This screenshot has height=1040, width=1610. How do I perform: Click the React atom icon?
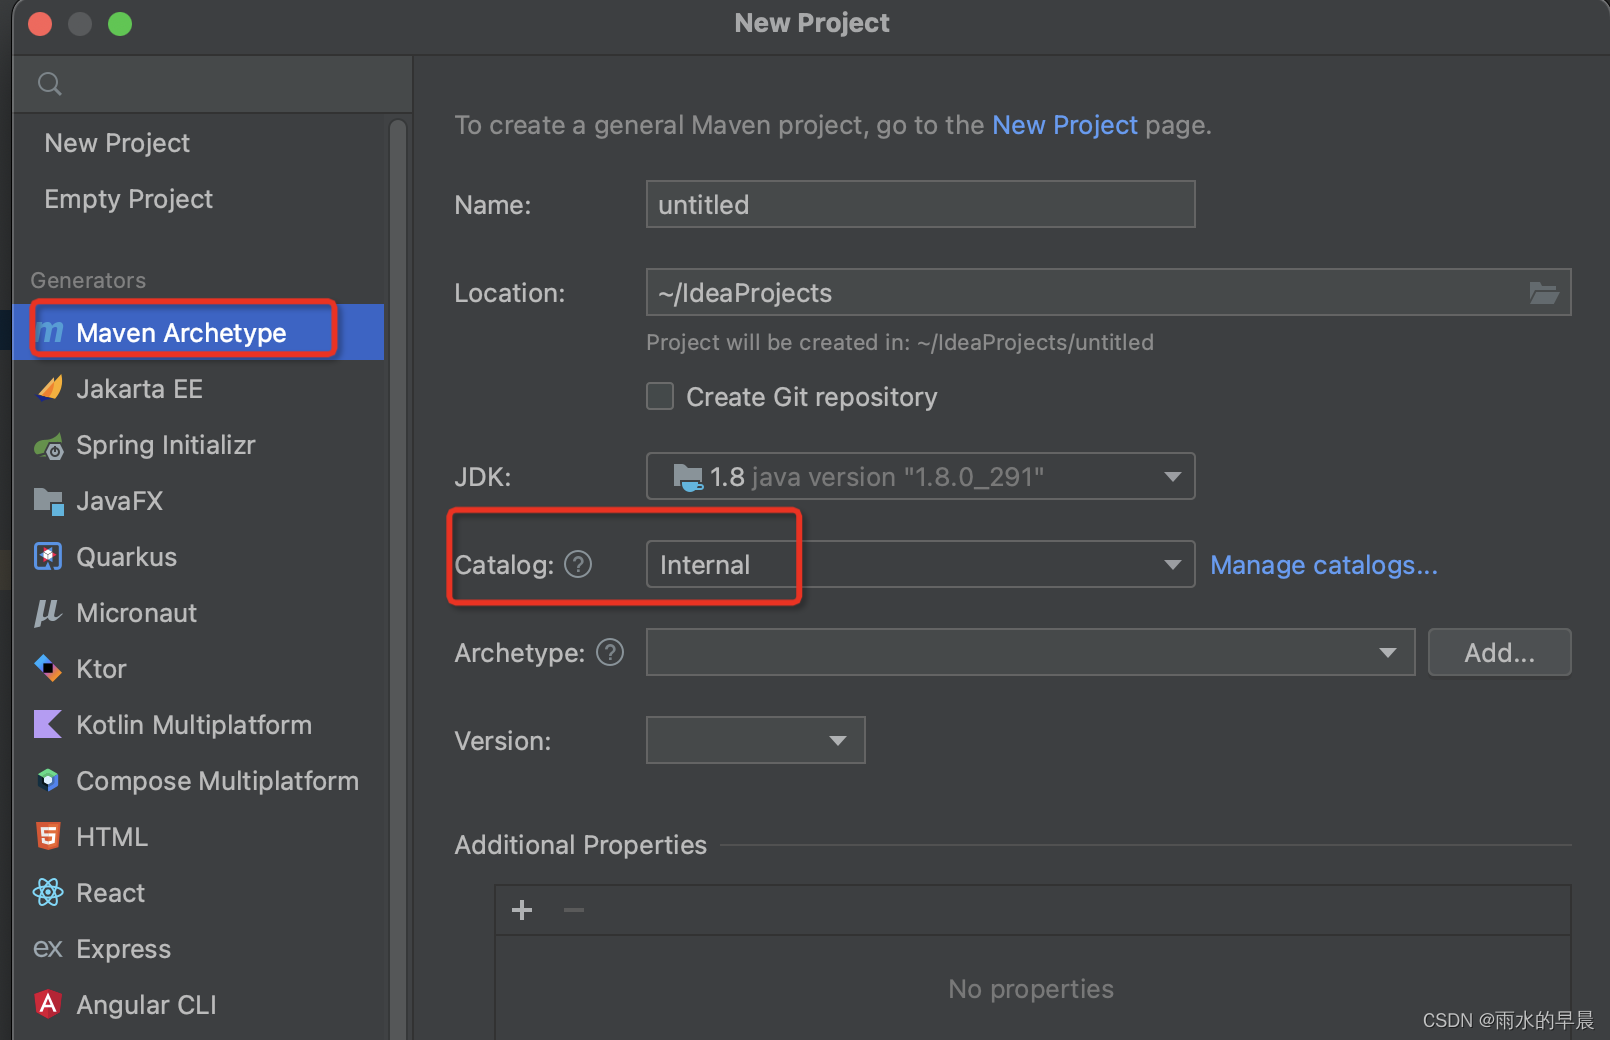48,892
